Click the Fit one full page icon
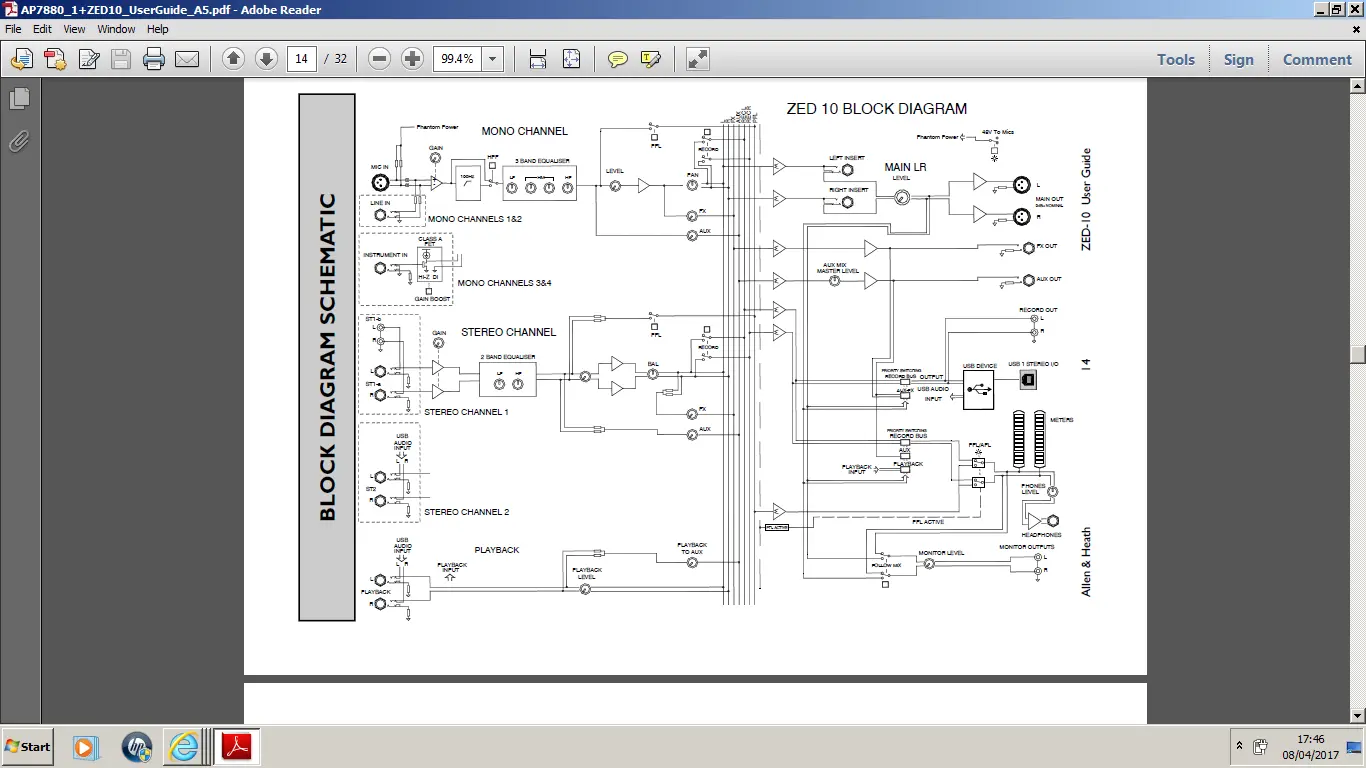 pos(571,59)
